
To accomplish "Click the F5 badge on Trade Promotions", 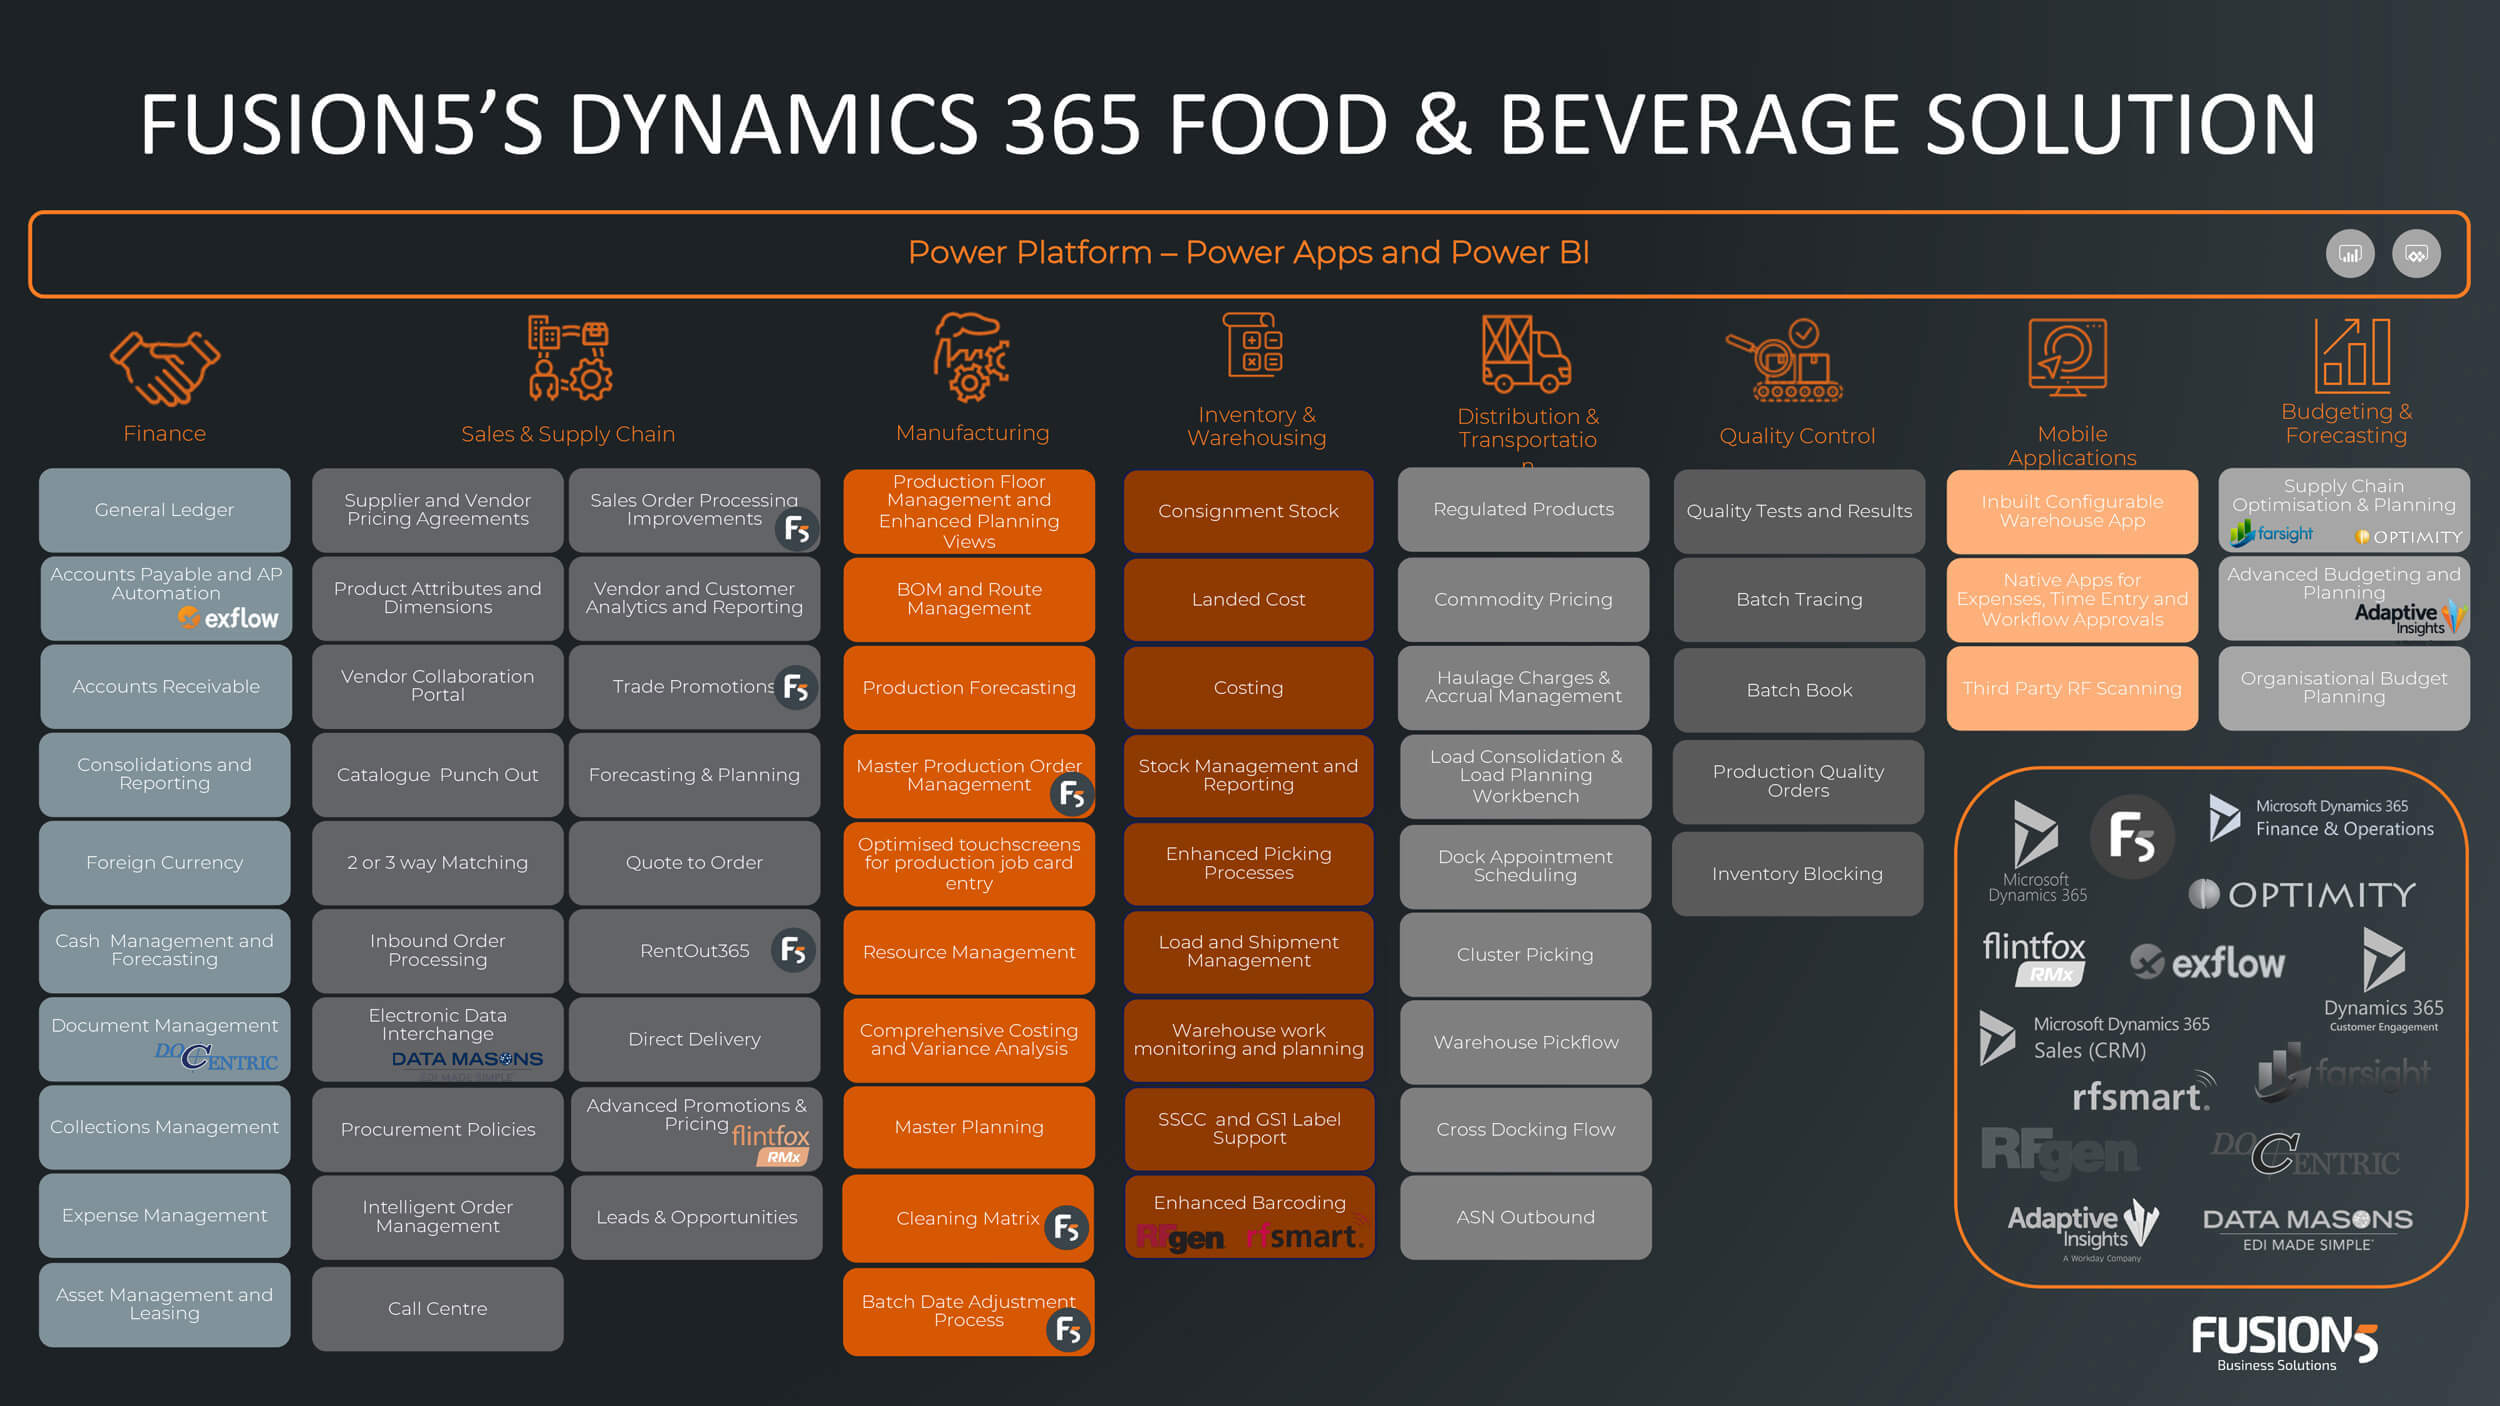I will tap(796, 688).
